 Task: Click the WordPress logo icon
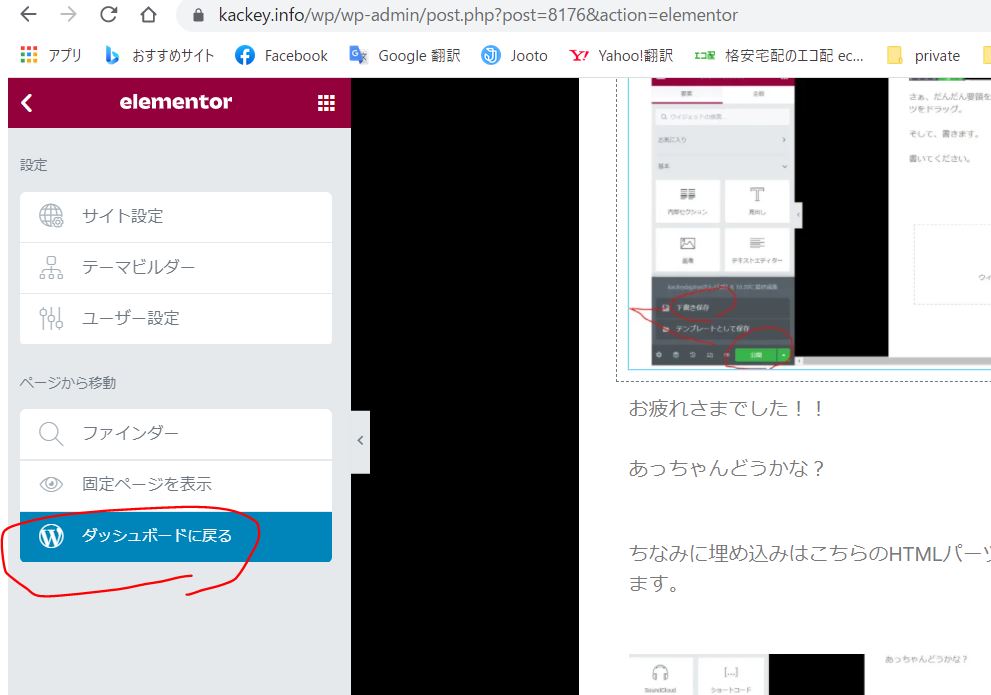click(x=51, y=536)
